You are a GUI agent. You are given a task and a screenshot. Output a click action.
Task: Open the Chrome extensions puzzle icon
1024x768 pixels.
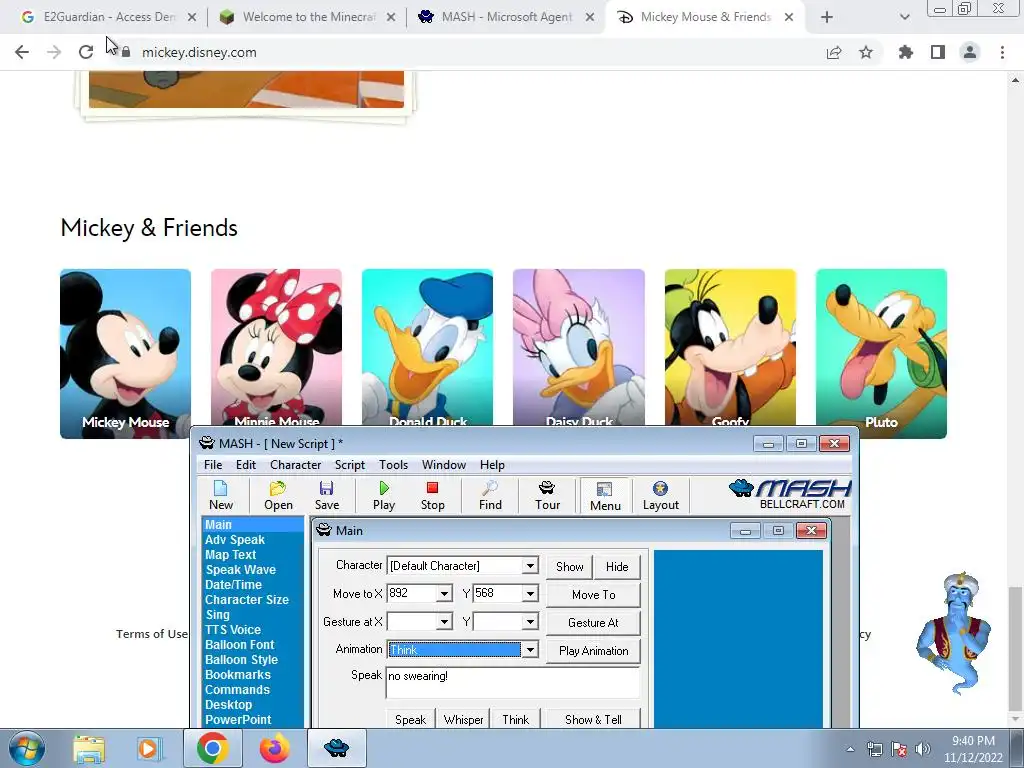(905, 52)
